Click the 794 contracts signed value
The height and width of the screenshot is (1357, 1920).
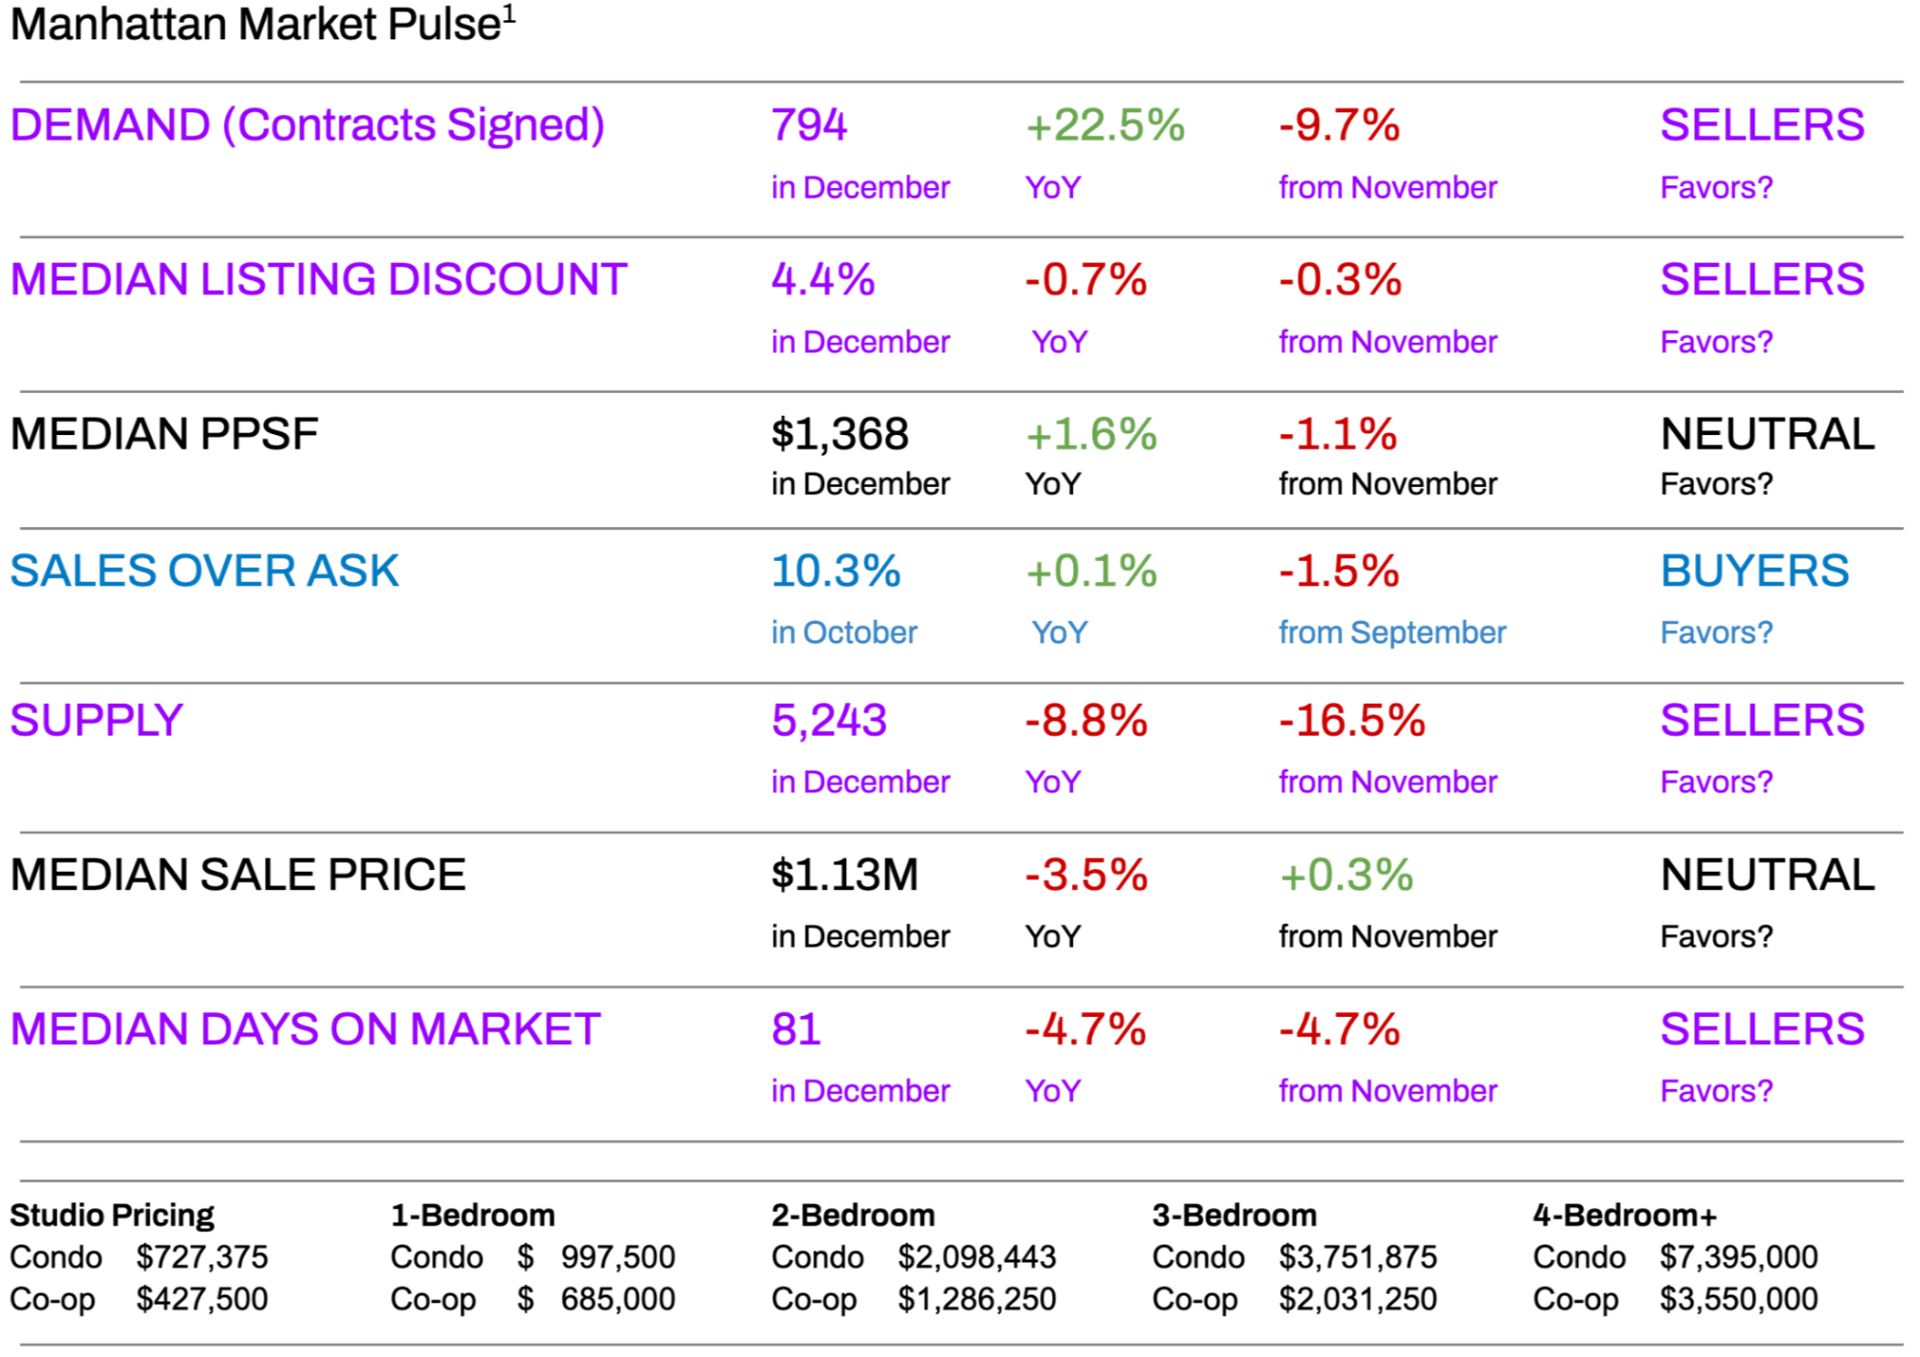pyautogui.click(x=809, y=125)
